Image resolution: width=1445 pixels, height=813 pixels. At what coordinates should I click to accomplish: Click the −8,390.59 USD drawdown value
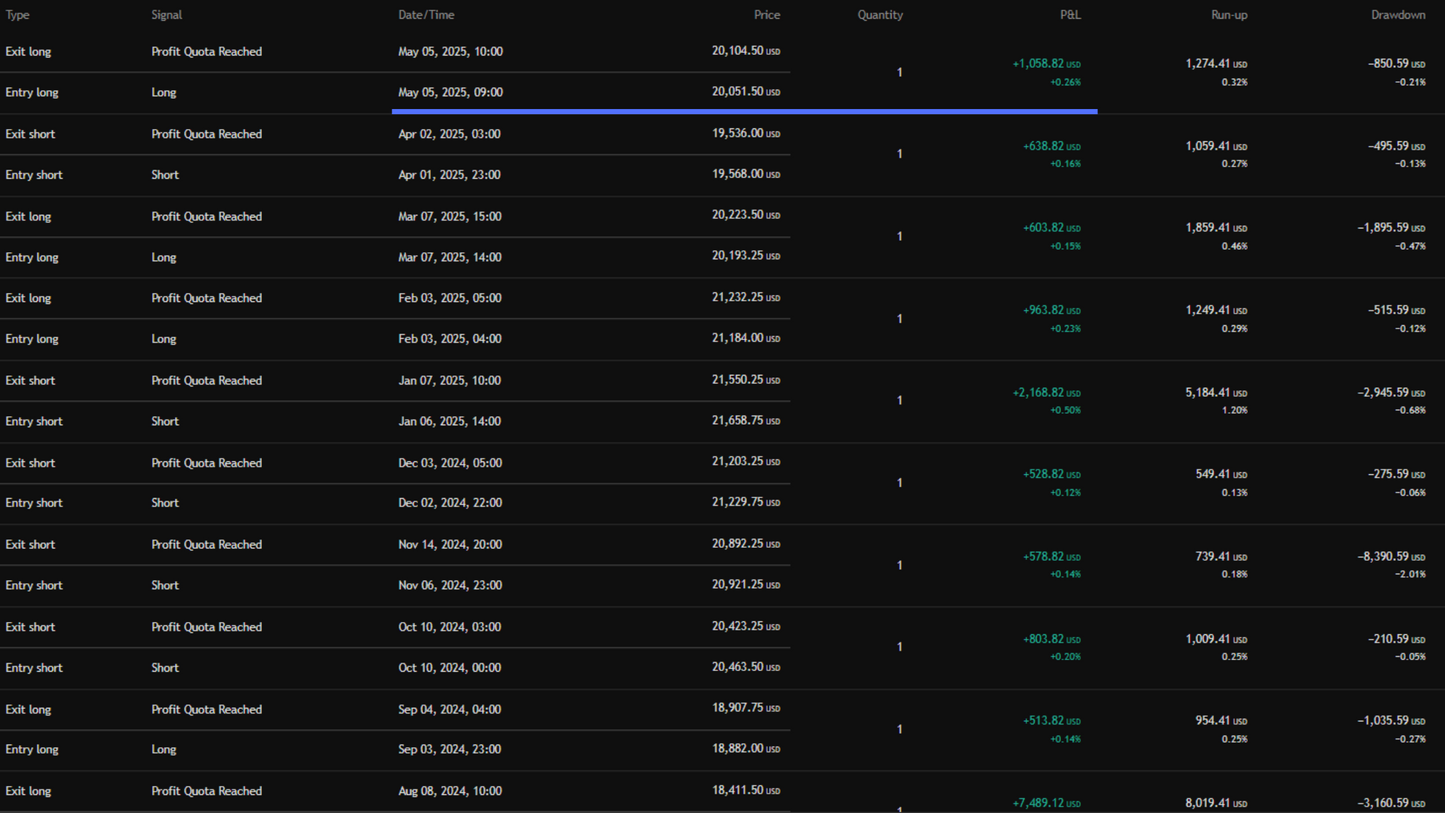(1391, 557)
